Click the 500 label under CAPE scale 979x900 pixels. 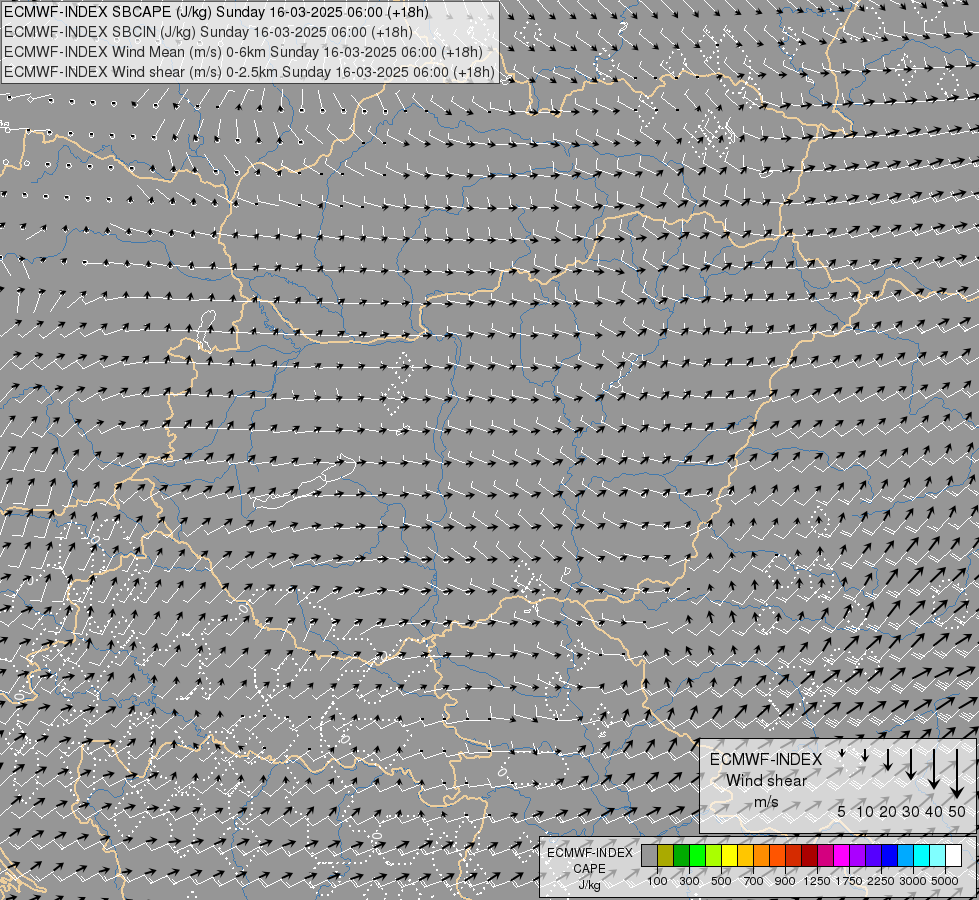721,881
